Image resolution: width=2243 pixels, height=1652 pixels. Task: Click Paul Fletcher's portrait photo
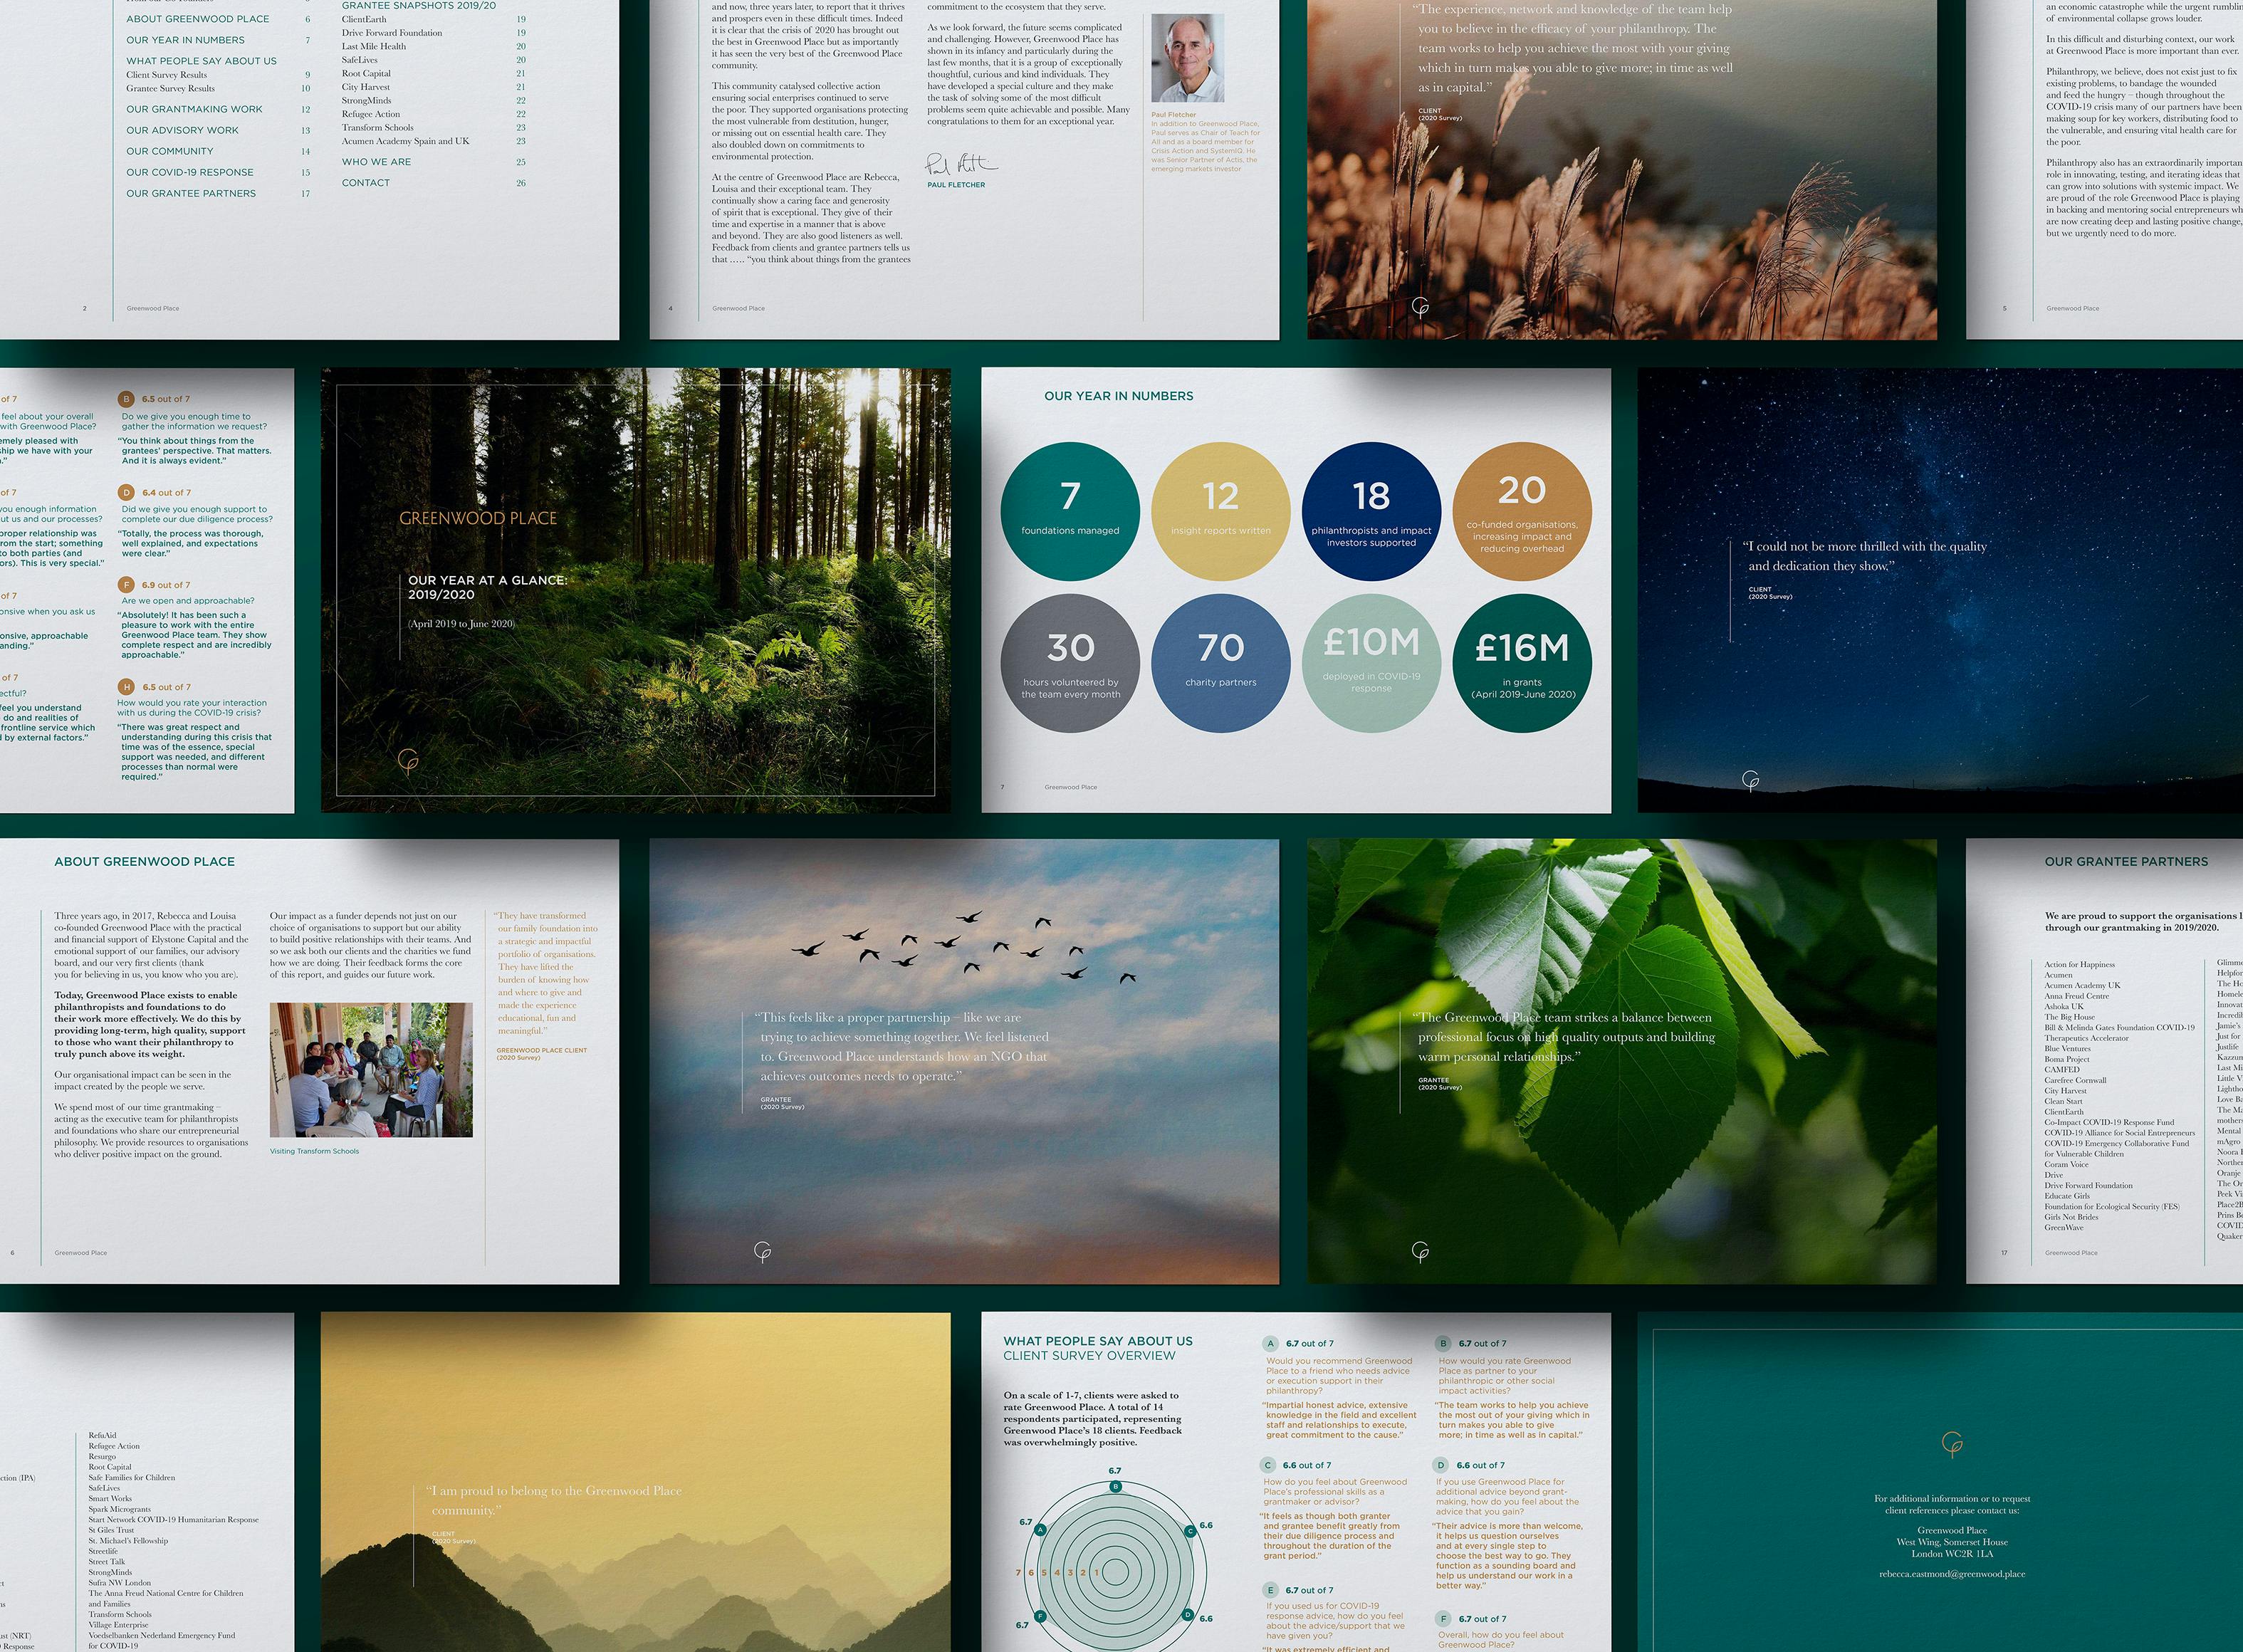point(1187,58)
